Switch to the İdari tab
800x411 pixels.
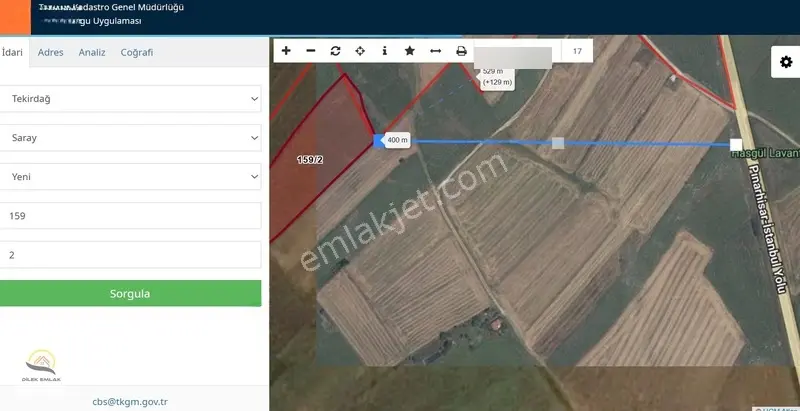pos(13,52)
